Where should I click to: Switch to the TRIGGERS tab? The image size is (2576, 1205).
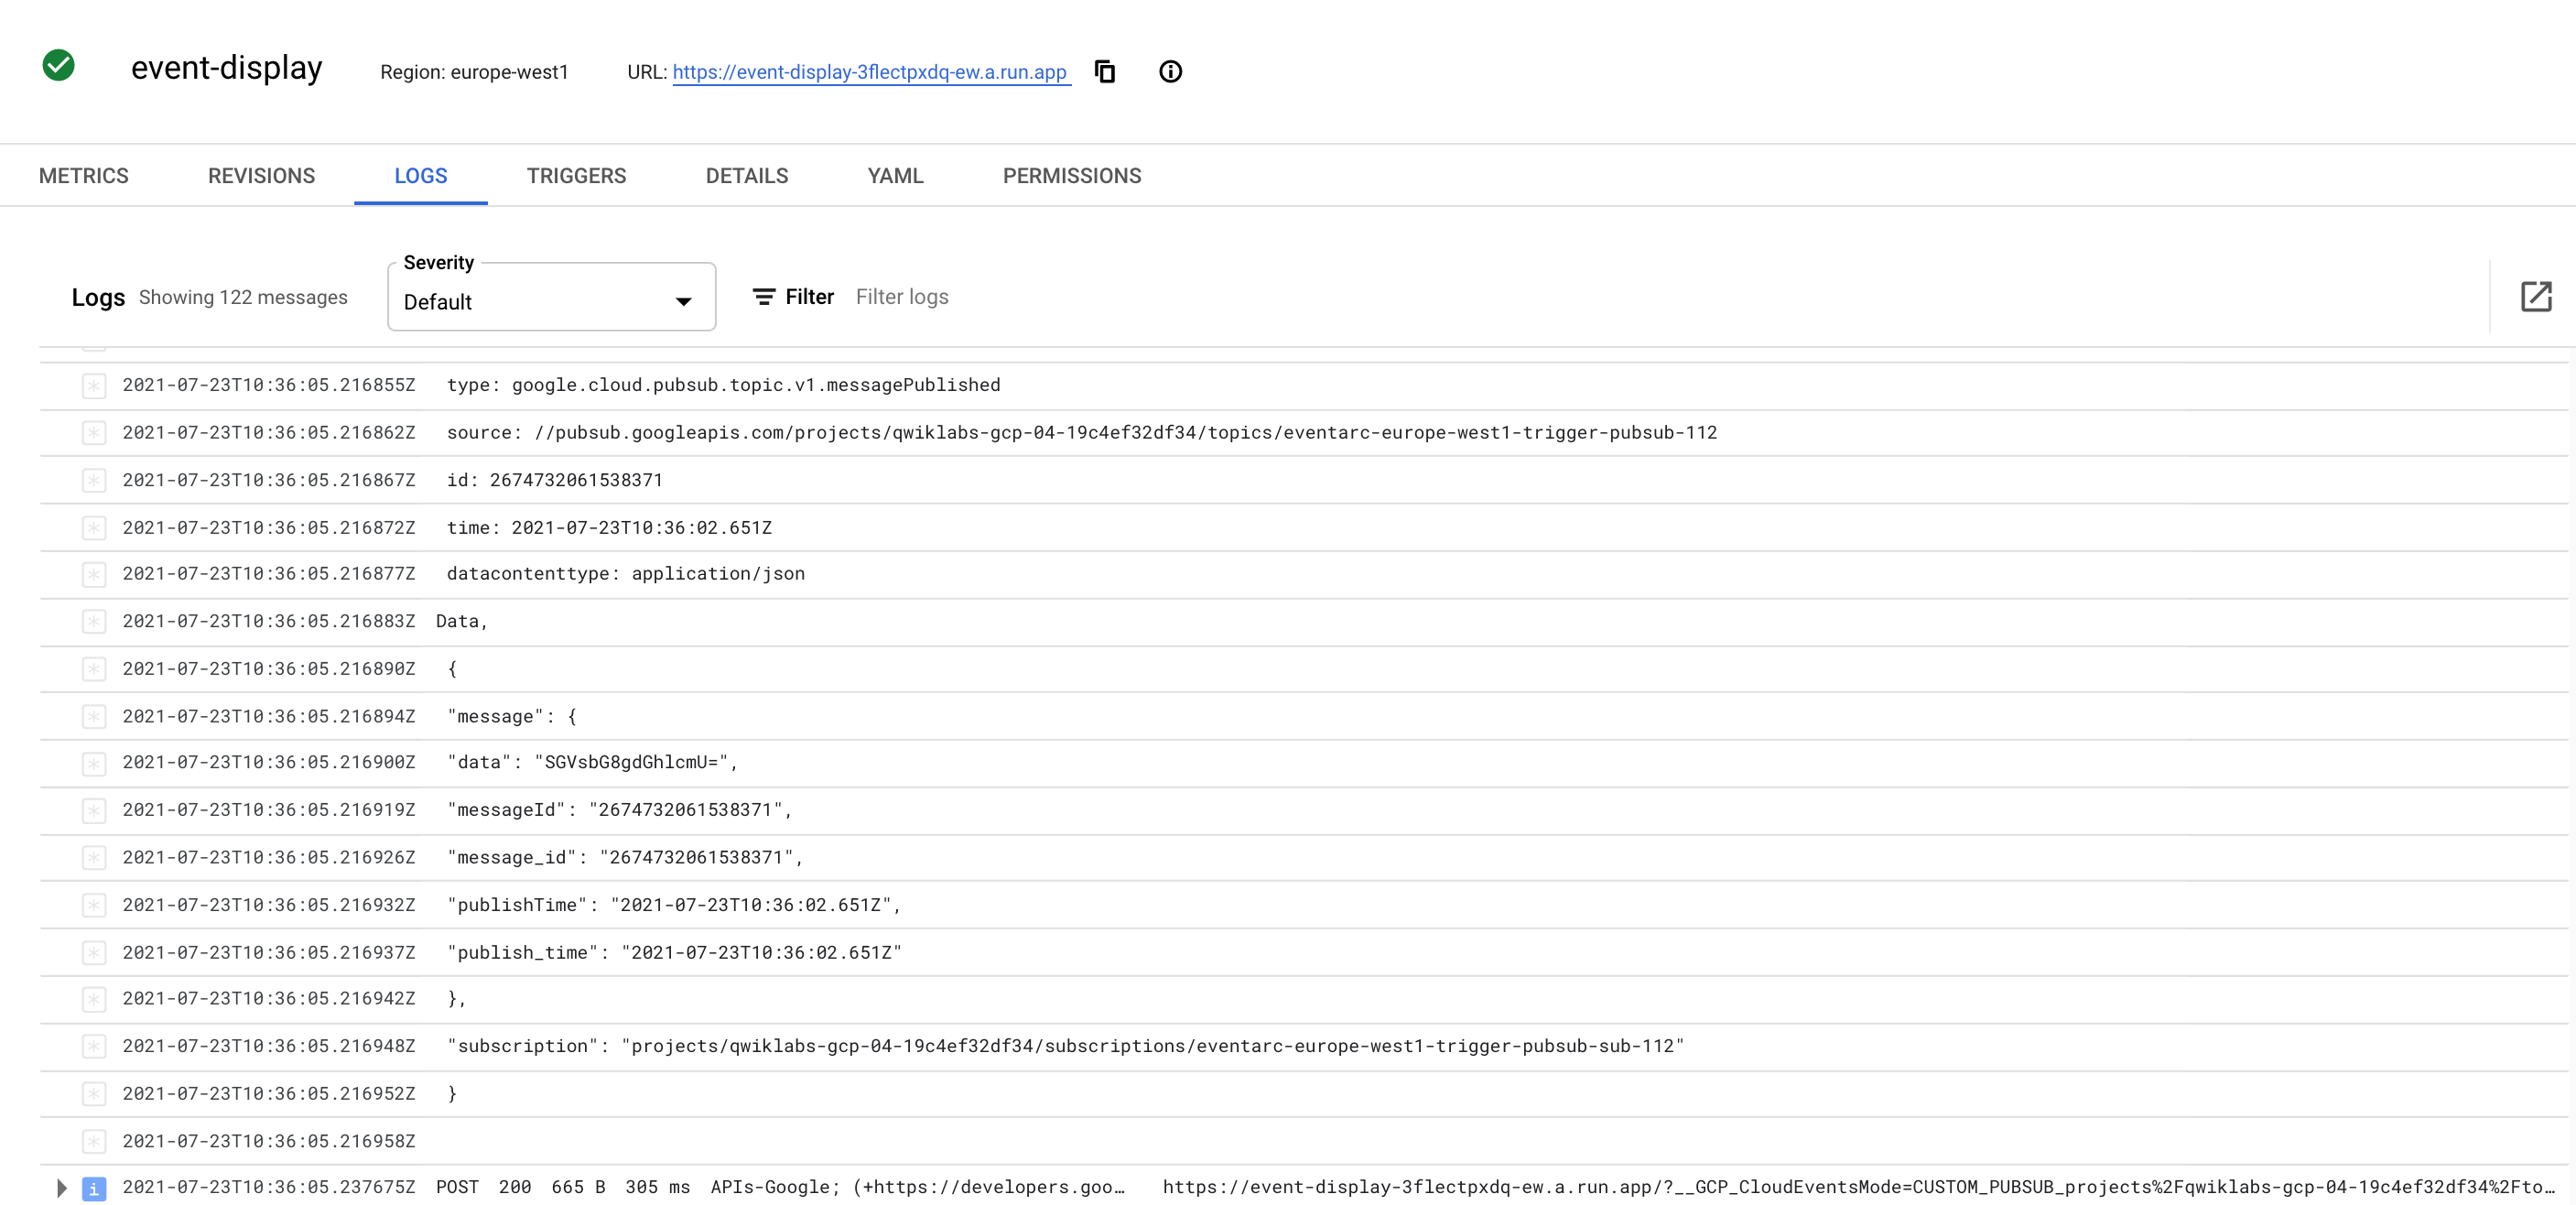576,175
